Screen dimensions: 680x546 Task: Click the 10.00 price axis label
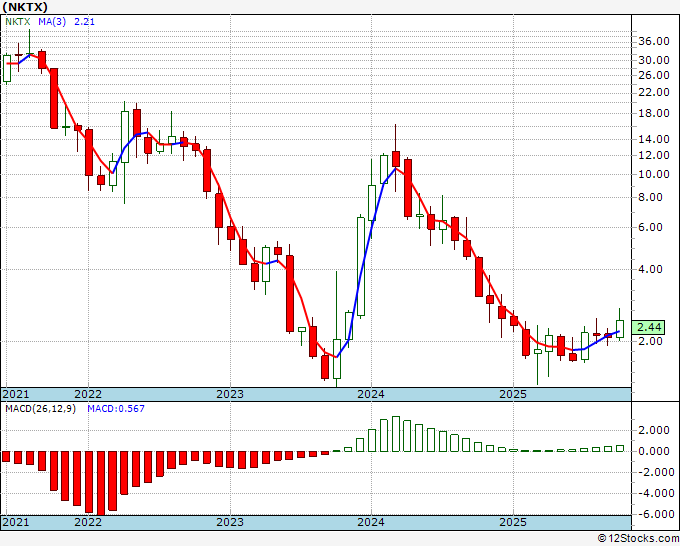654,175
